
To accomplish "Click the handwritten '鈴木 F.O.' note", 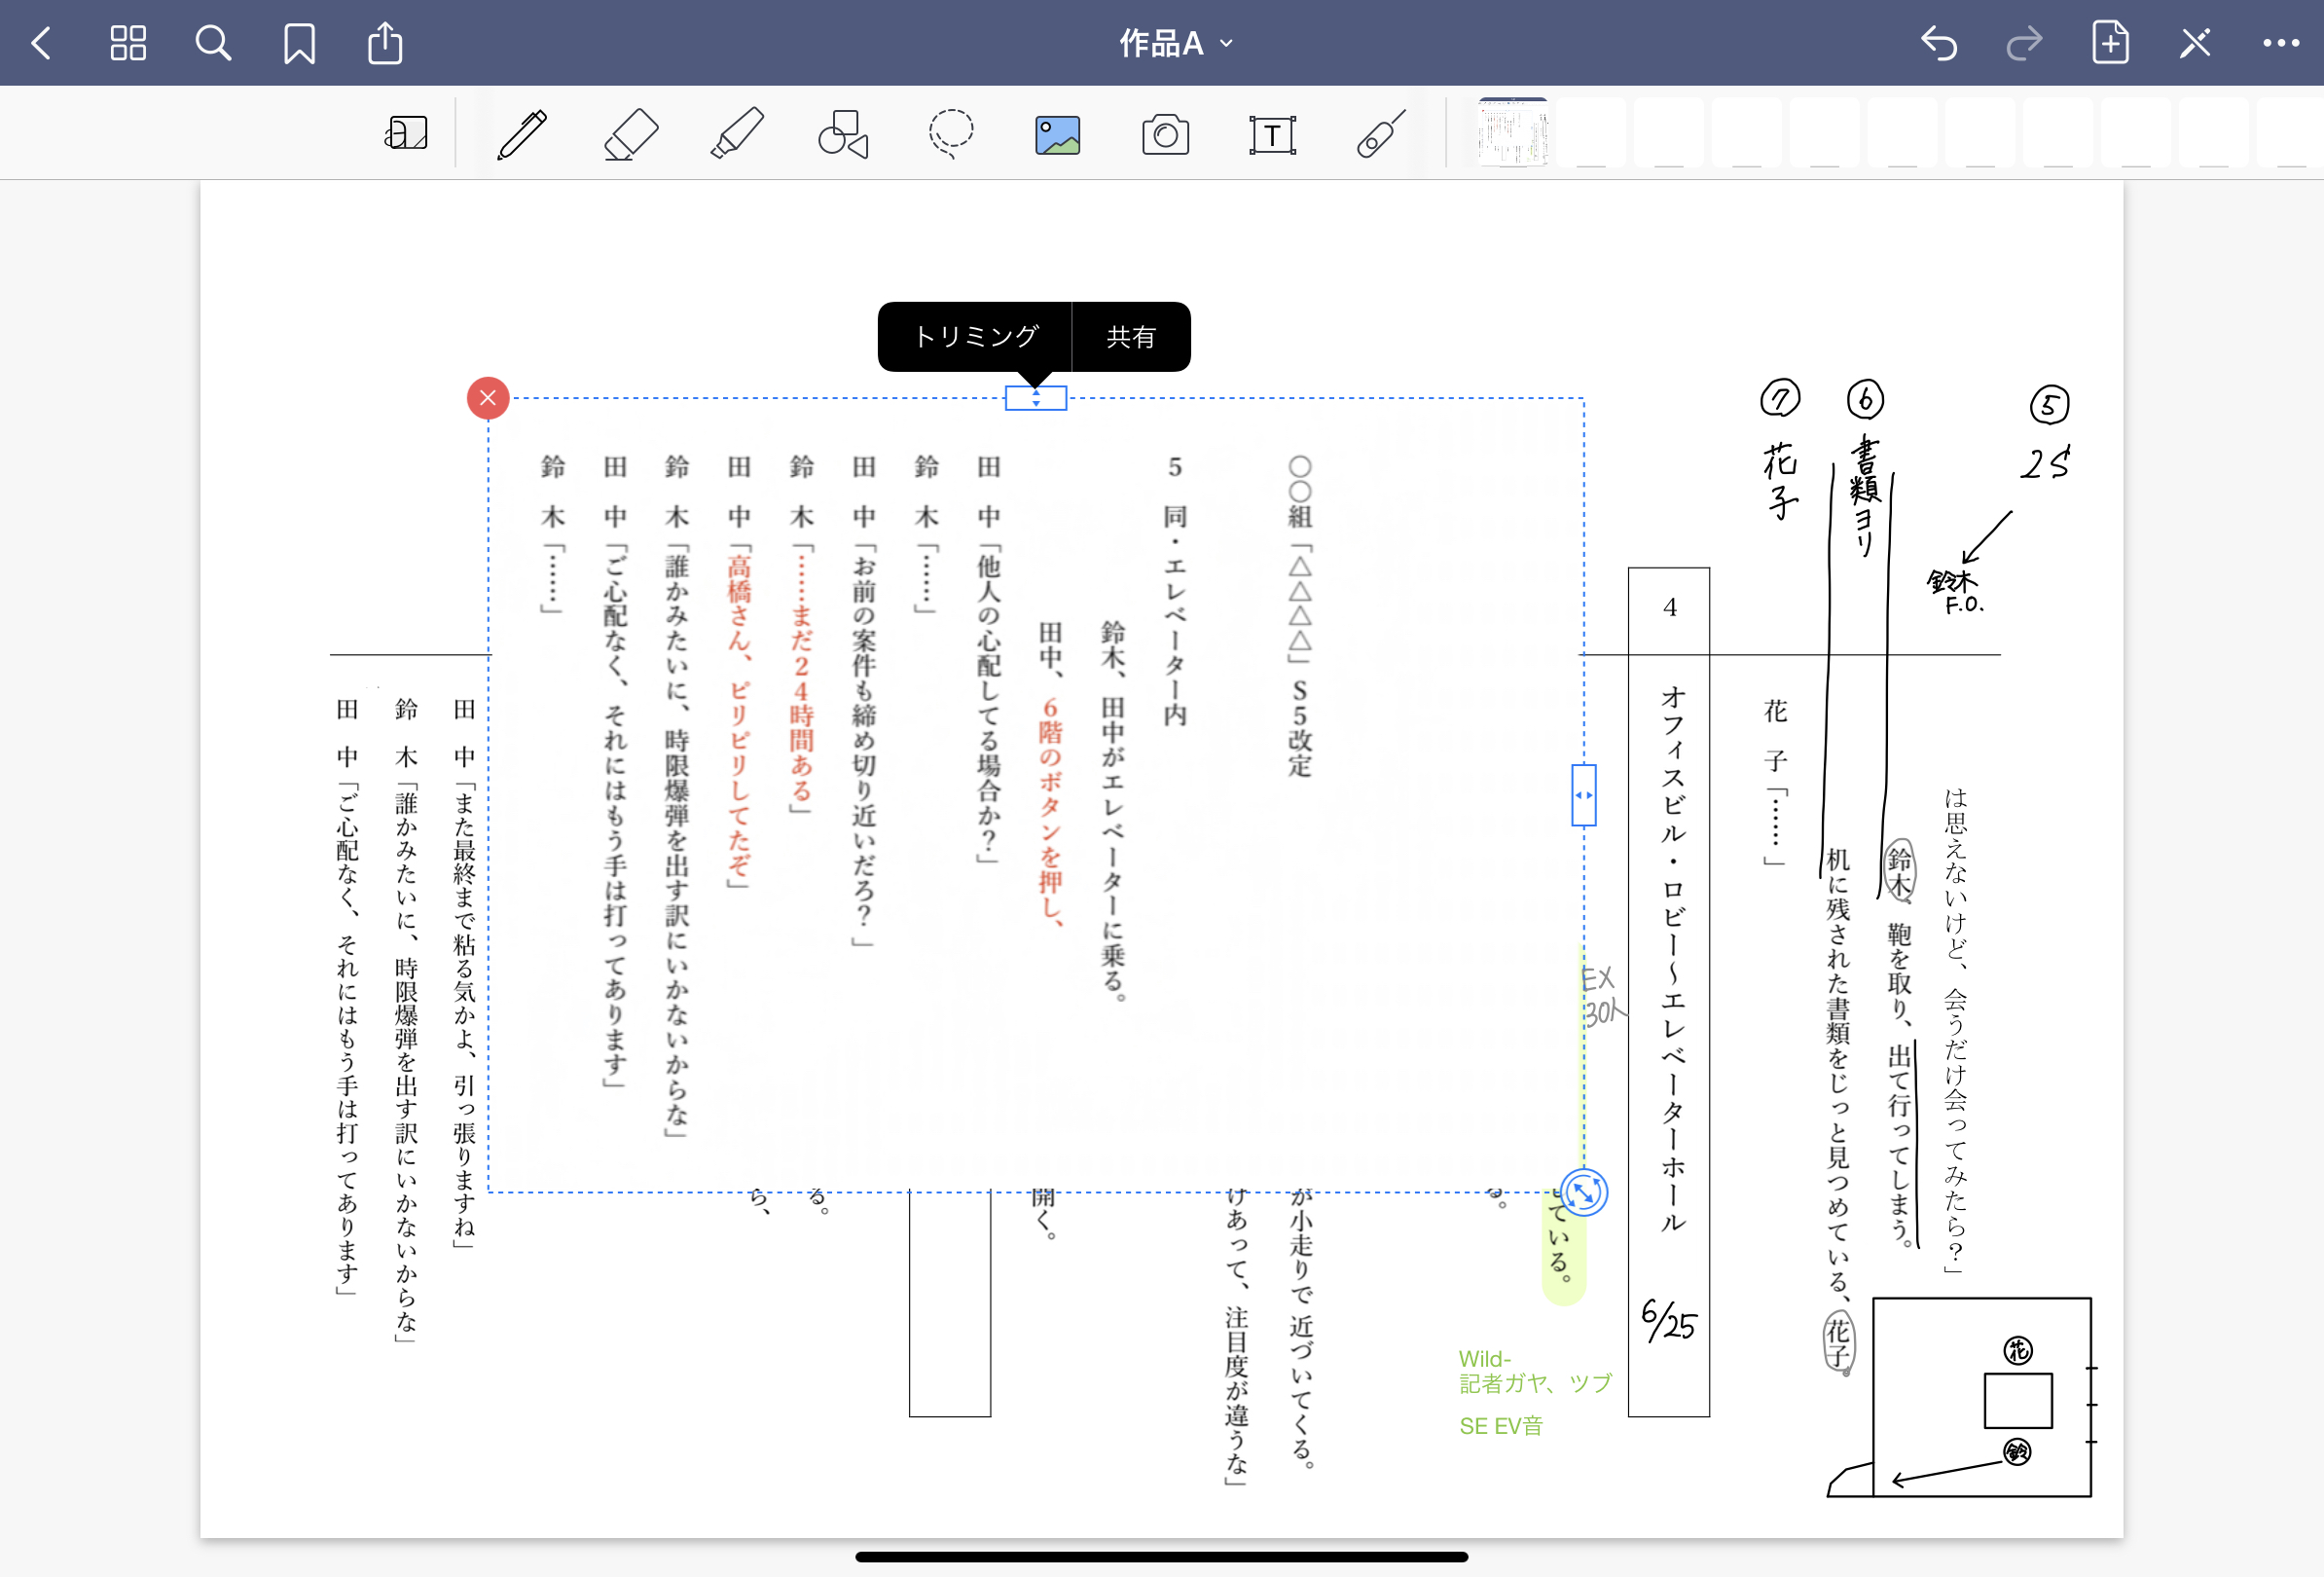I will coord(1955,591).
